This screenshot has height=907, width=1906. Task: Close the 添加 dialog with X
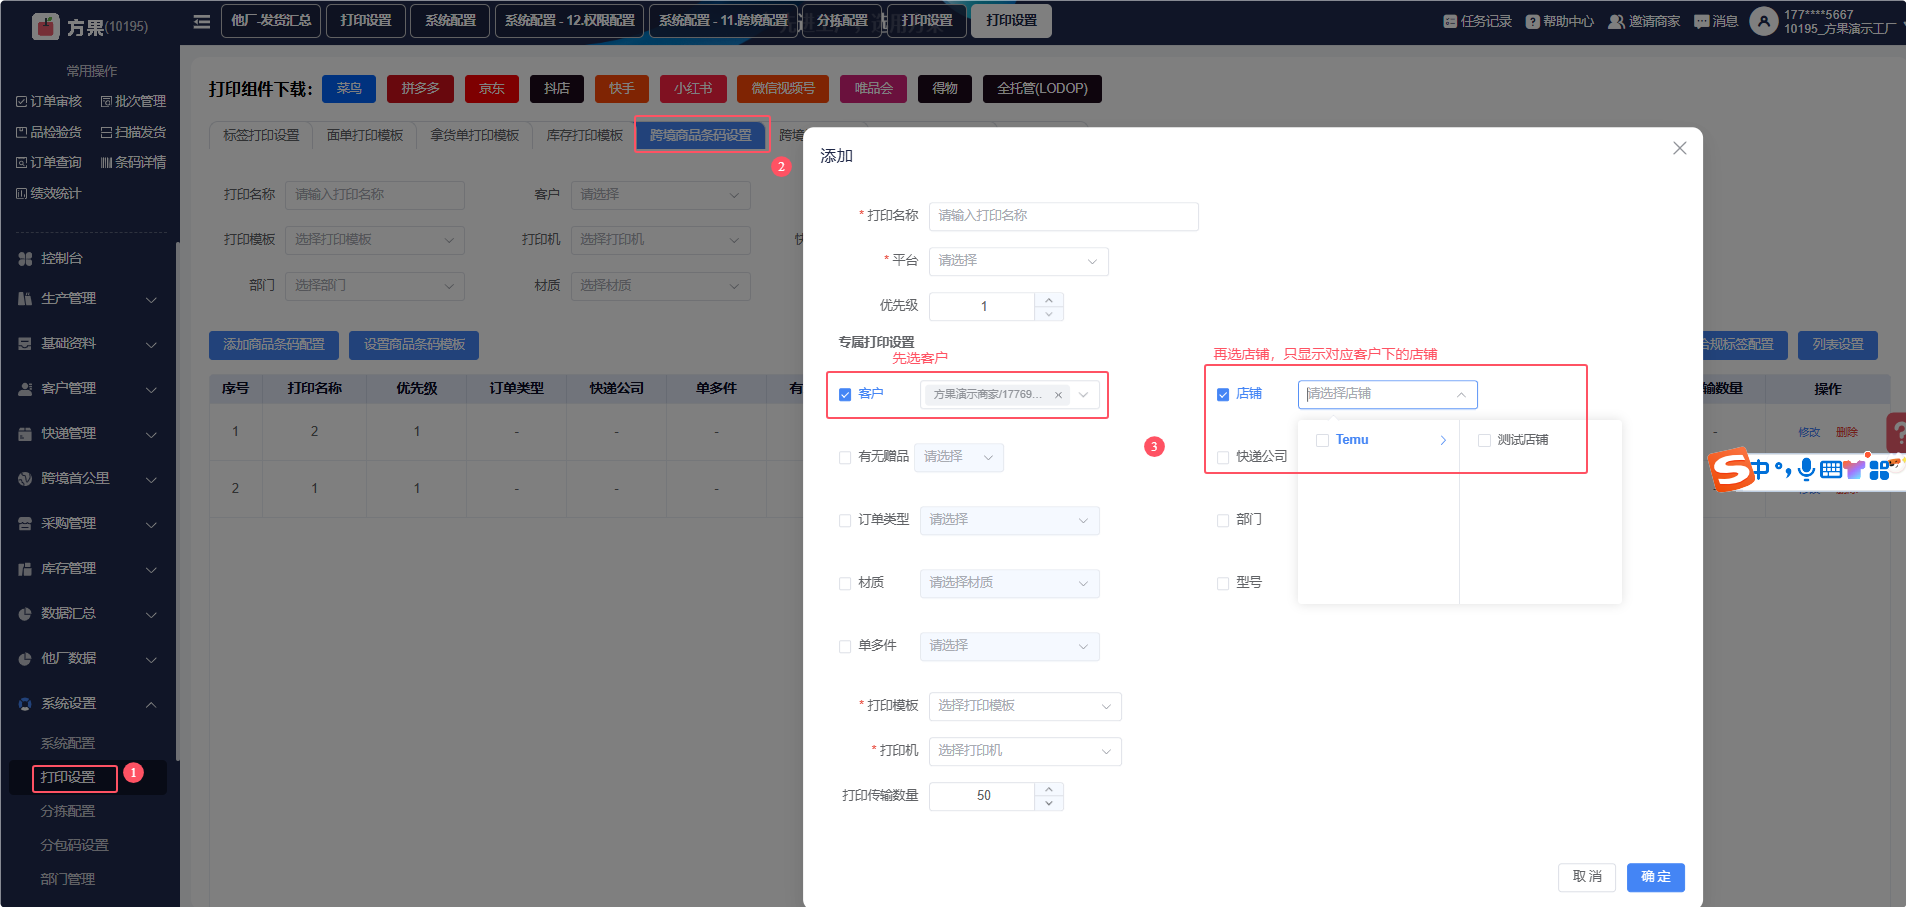pos(1680,148)
